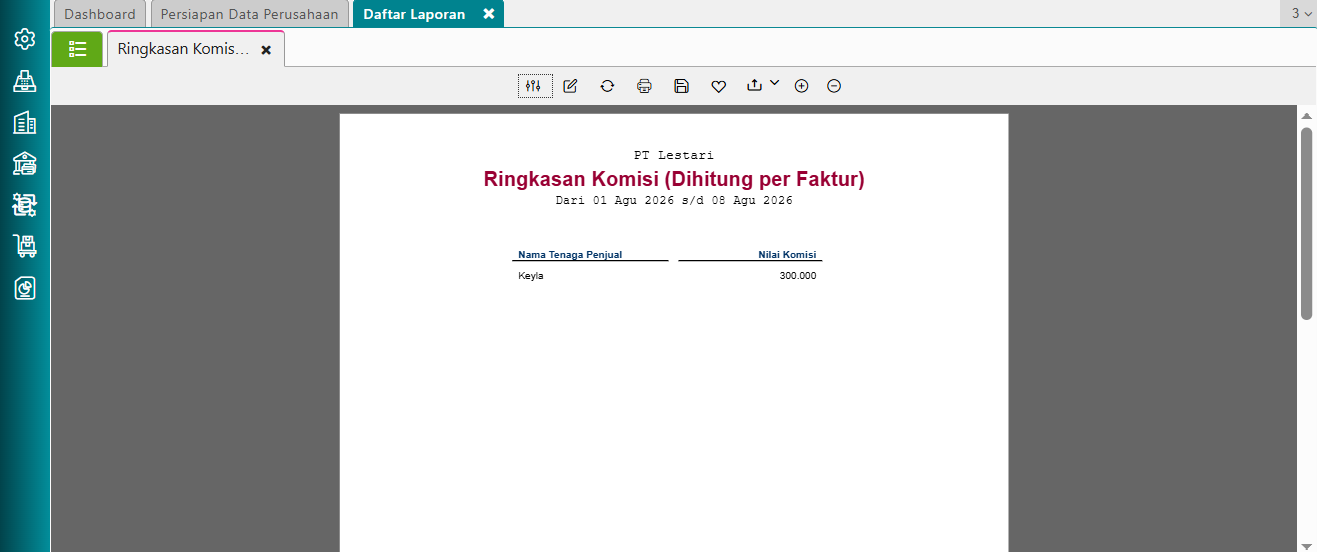
Task: Open the purchasing trolley module icon
Action: point(25,246)
